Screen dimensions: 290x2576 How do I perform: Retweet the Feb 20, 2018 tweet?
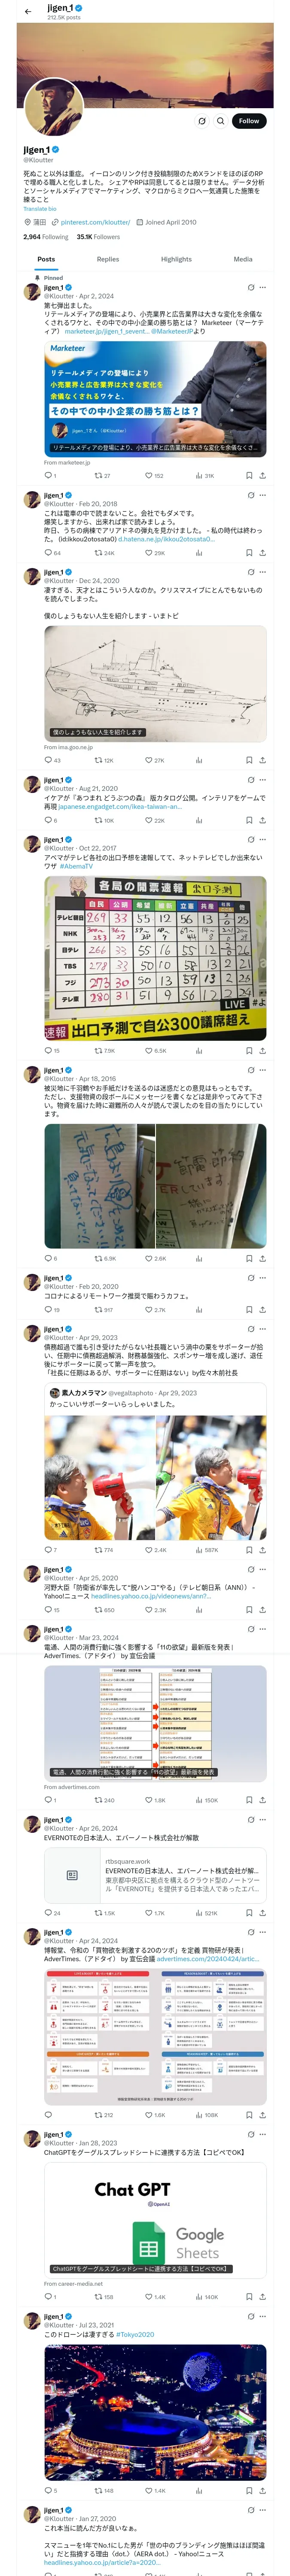point(104,553)
